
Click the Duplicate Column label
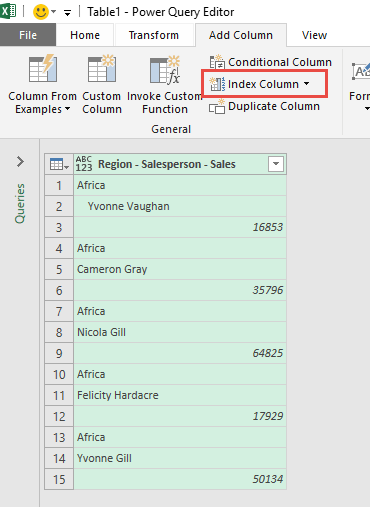coord(274,106)
